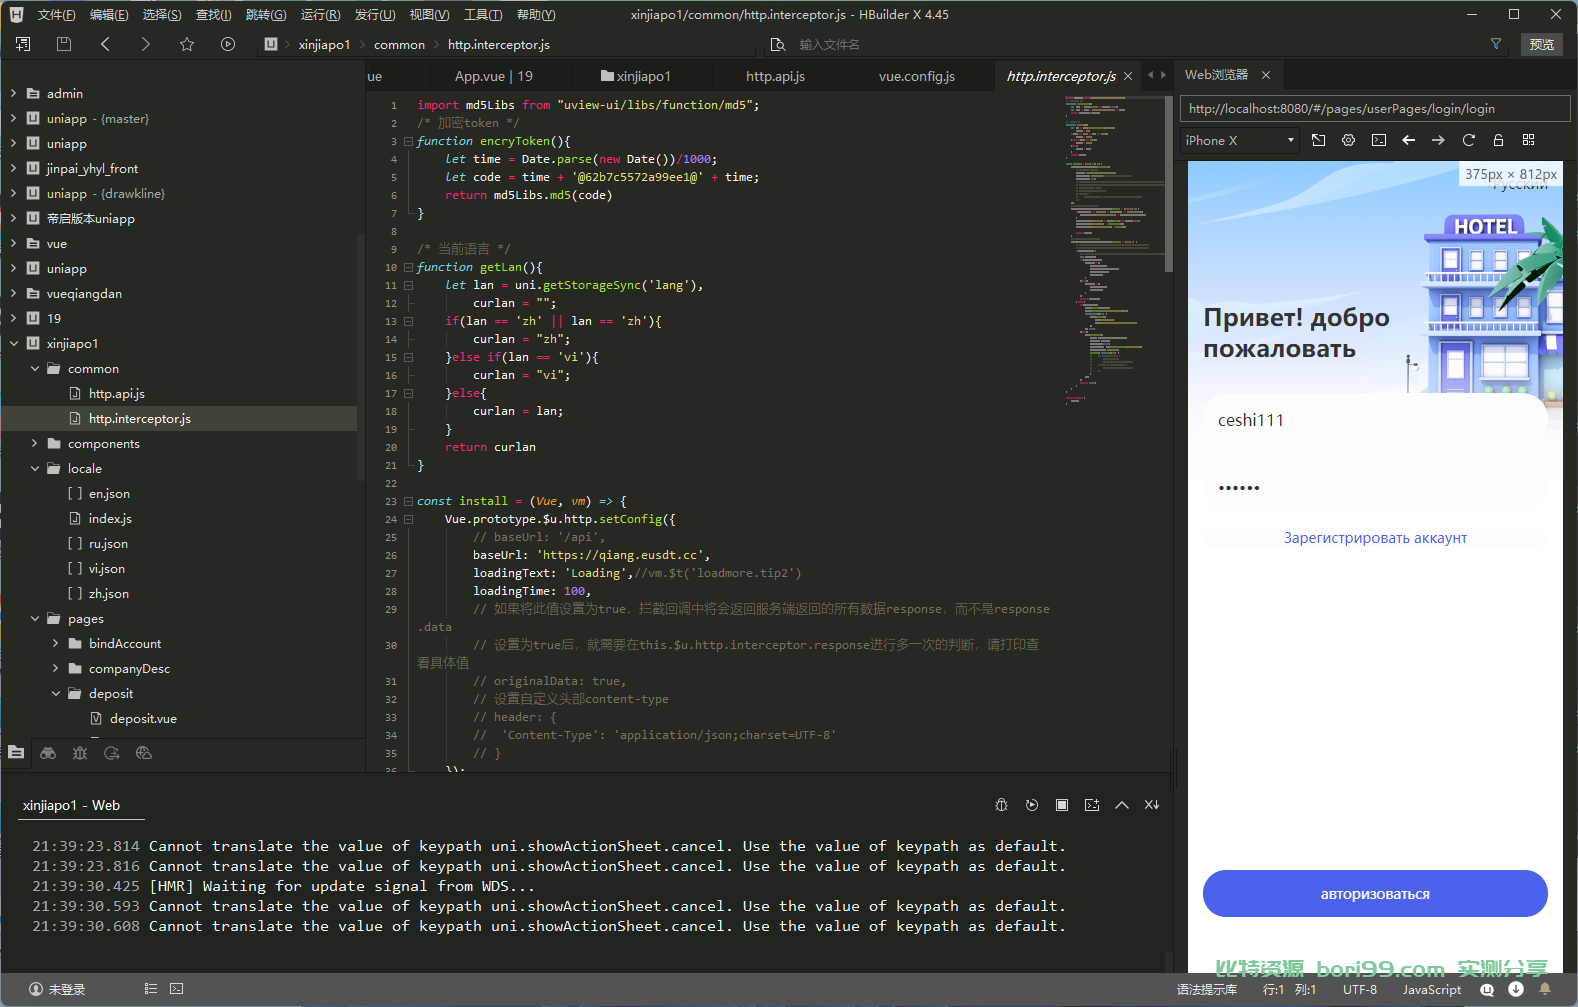Open the 运行(R) menu
The width and height of the screenshot is (1578, 1007).
(320, 15)
